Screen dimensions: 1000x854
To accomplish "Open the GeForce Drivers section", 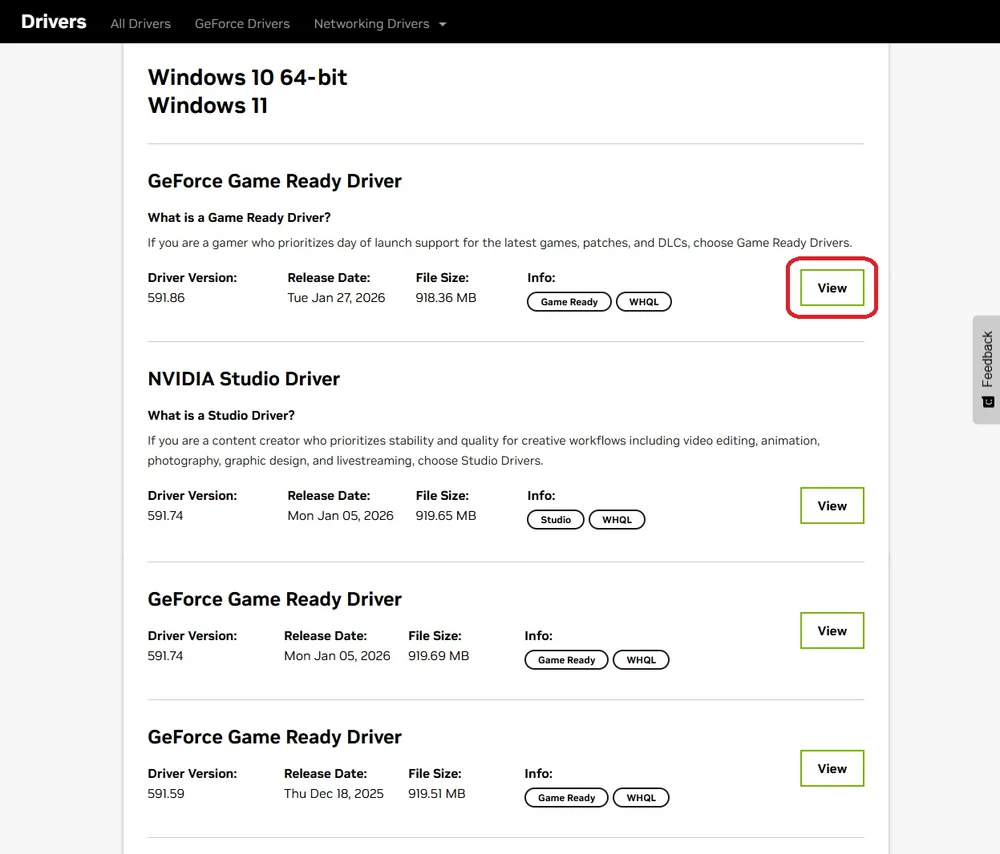I will click(x=242, y=23).
